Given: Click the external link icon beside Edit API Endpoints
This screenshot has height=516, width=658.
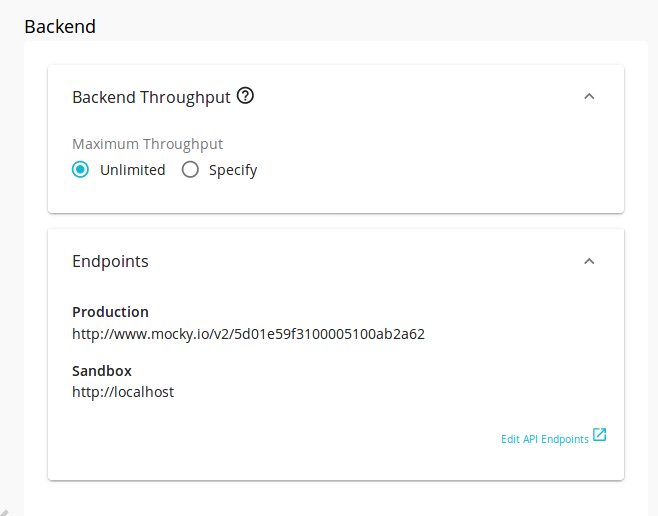Looking at the screenshot, I should click(x=600, y=435).
